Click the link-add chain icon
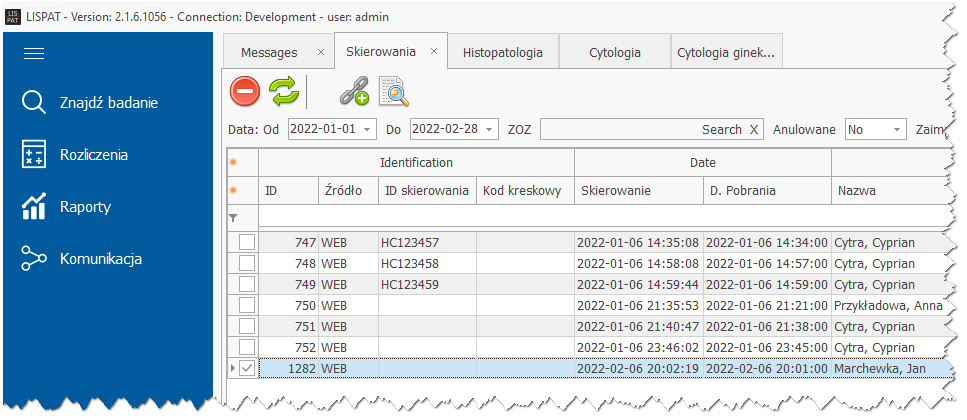The height and width of the screenshot is (420, 967). 354,93
